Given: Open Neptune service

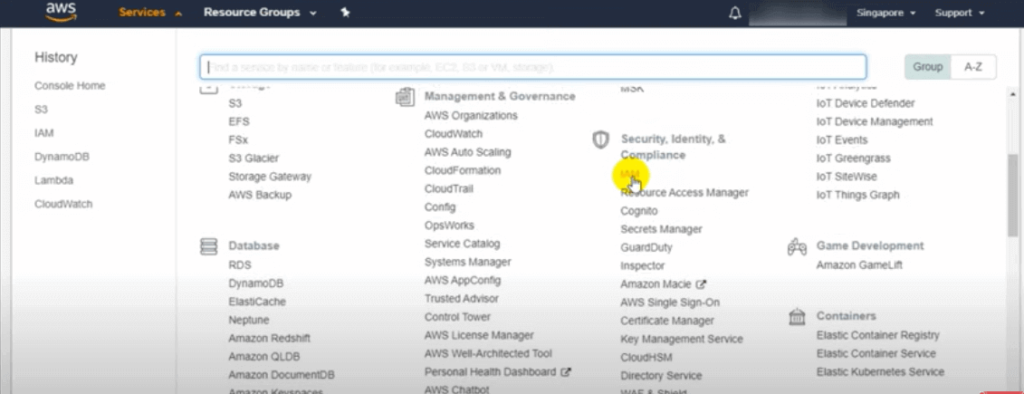Looking at the screenshot, I should pos(249,320).
